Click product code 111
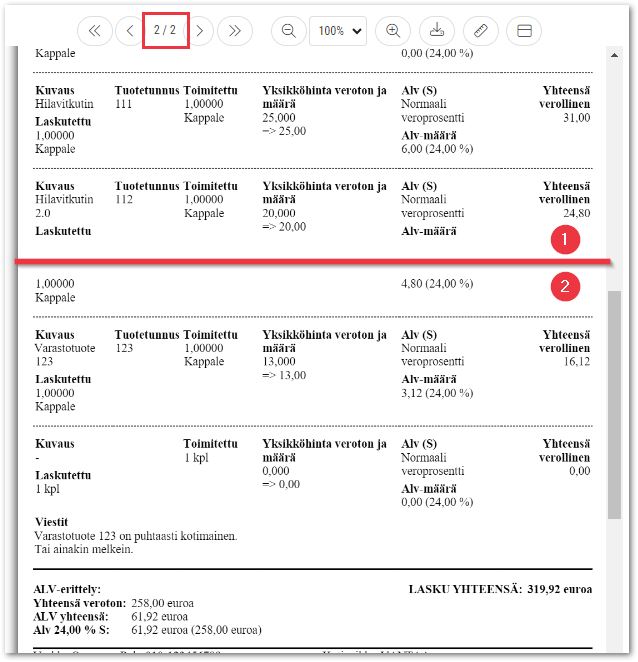 point(124,104)
